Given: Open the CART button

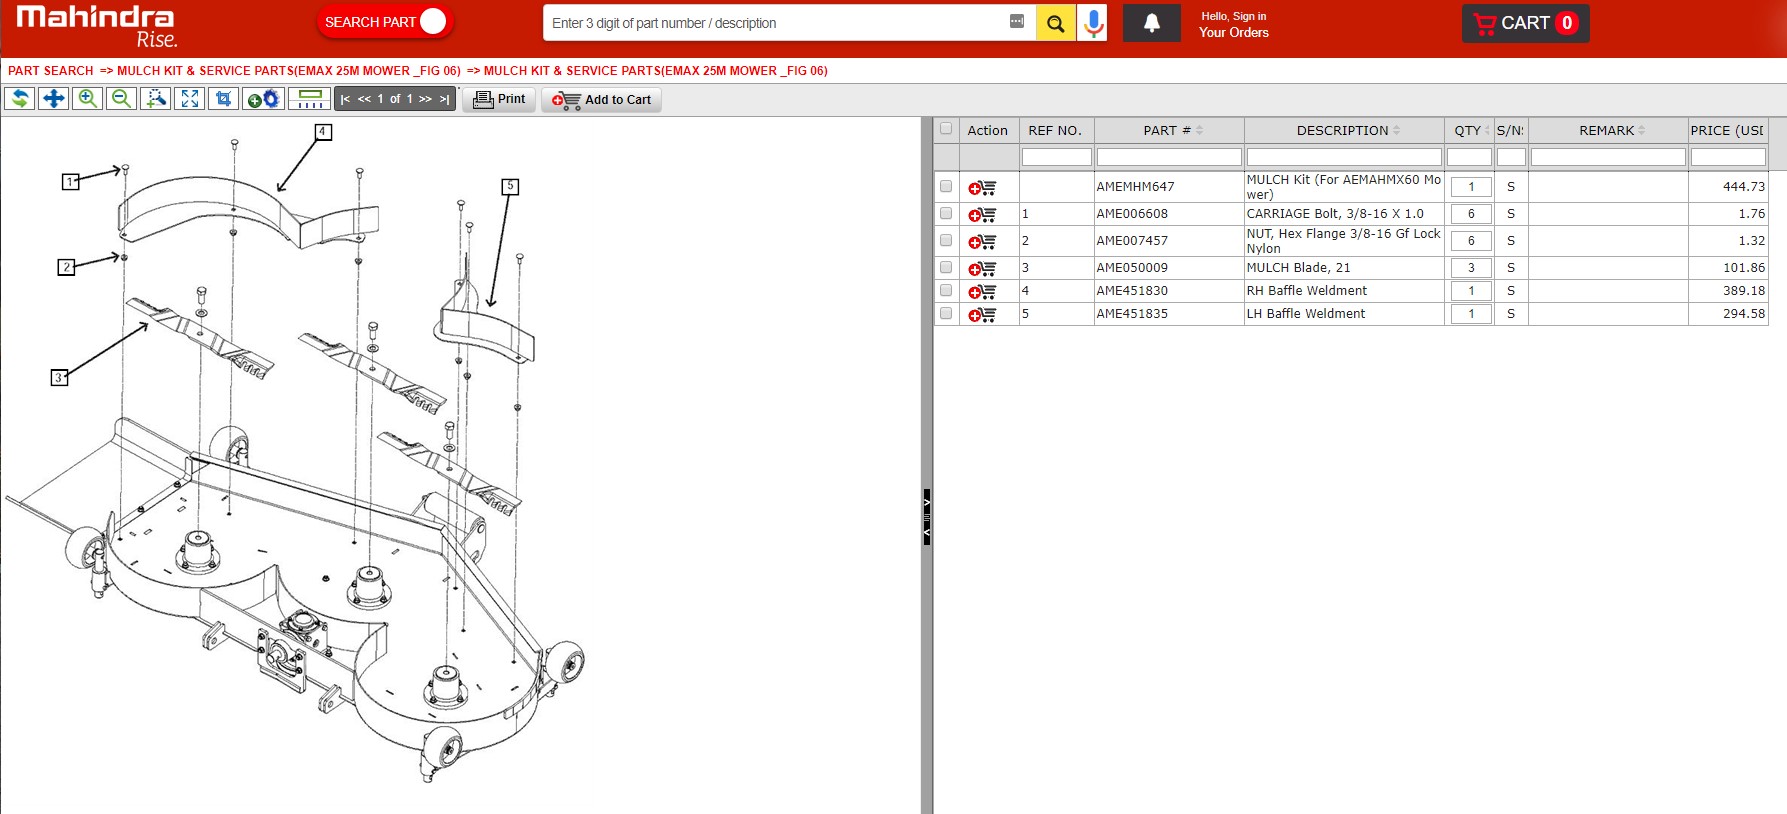Looking at the screenshot, I should 1525,23.
